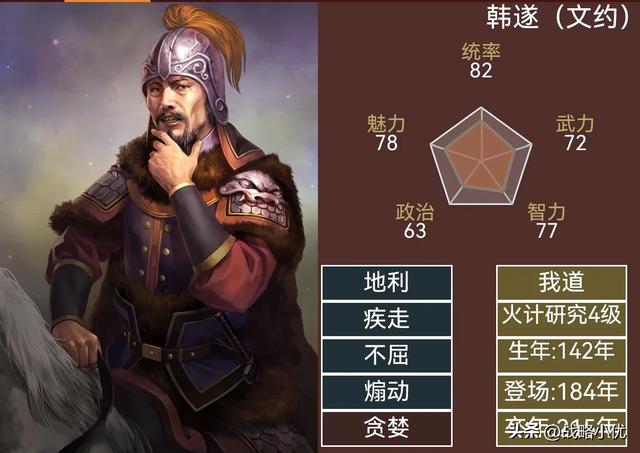This screenshot has width=640, height=453.
Task: Click the orange tab bar at top
Action: point(107,1)
